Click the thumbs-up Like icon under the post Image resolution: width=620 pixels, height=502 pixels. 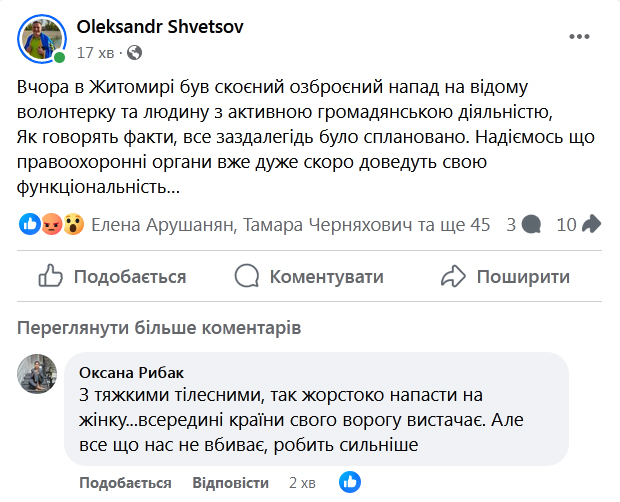click(x=52, y=276)
